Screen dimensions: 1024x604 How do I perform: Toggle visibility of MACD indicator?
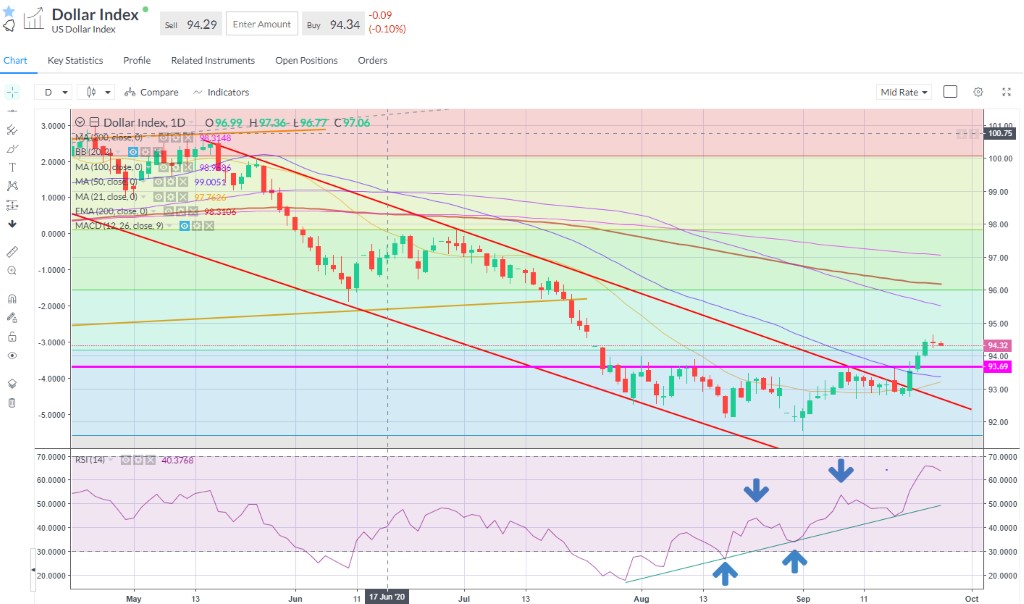tap(185, 226)
